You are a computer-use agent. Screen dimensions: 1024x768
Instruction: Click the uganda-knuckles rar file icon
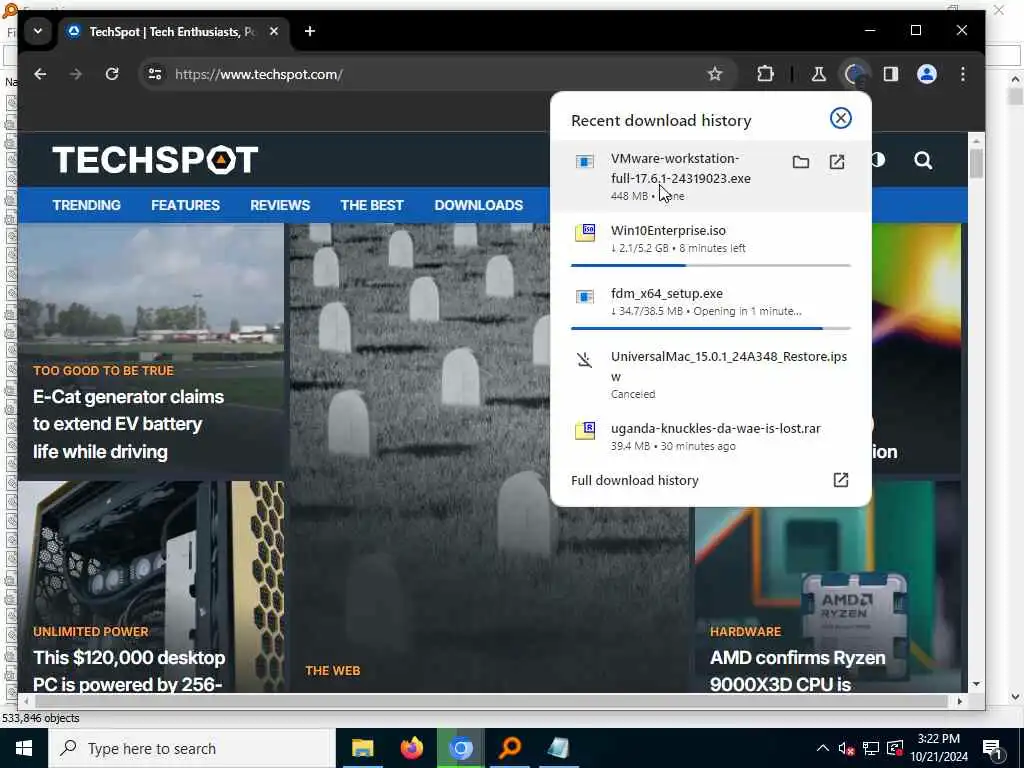pyautogui.click(x=584, y=430)
